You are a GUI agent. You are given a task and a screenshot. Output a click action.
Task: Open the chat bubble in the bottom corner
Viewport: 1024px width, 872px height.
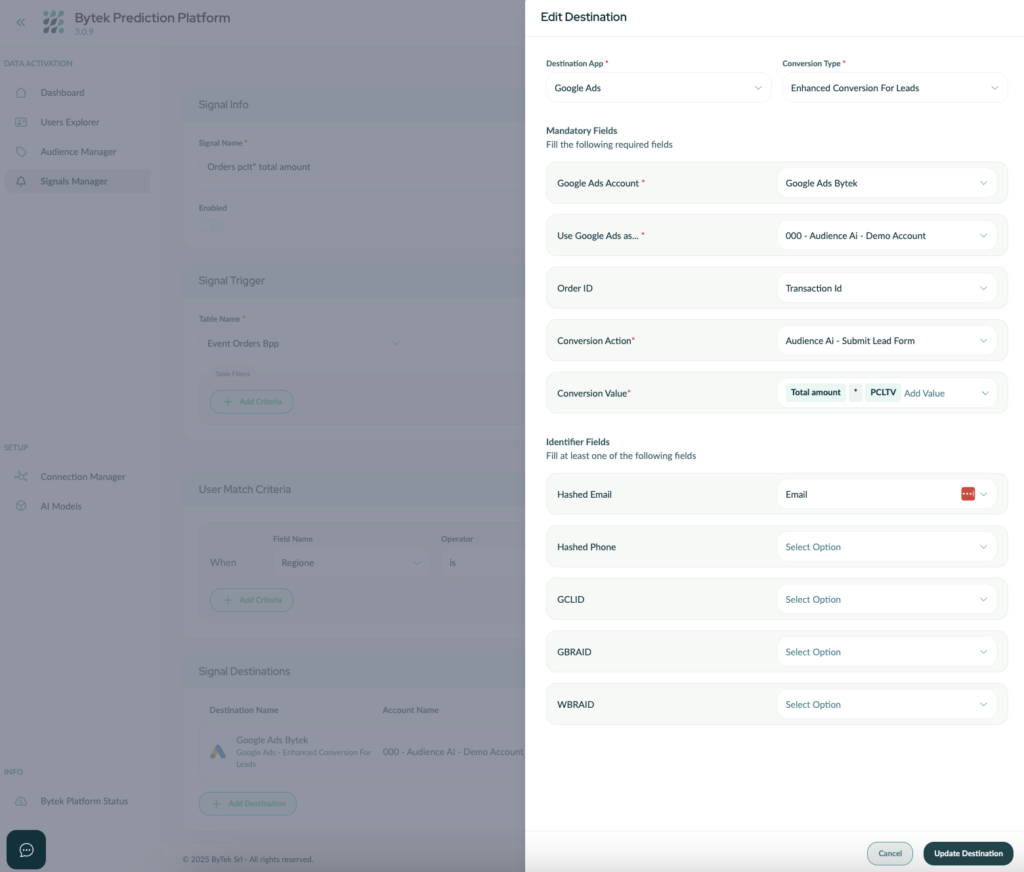[x=26, y=849]
